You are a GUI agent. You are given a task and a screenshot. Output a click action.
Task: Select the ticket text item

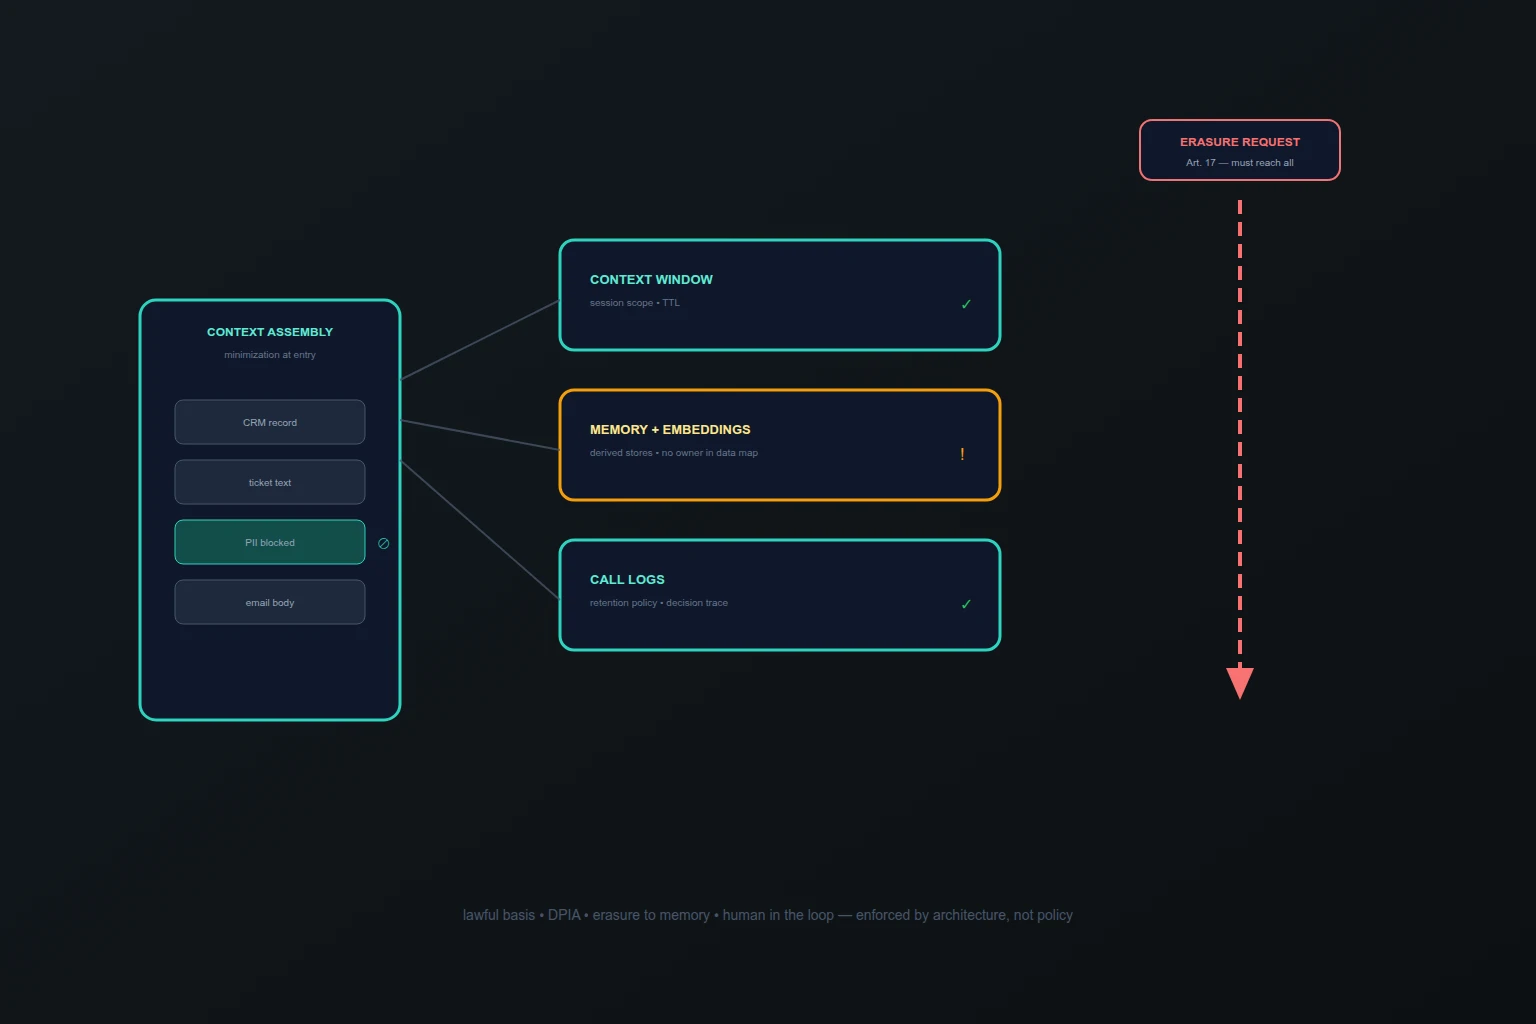click(270, 482)
